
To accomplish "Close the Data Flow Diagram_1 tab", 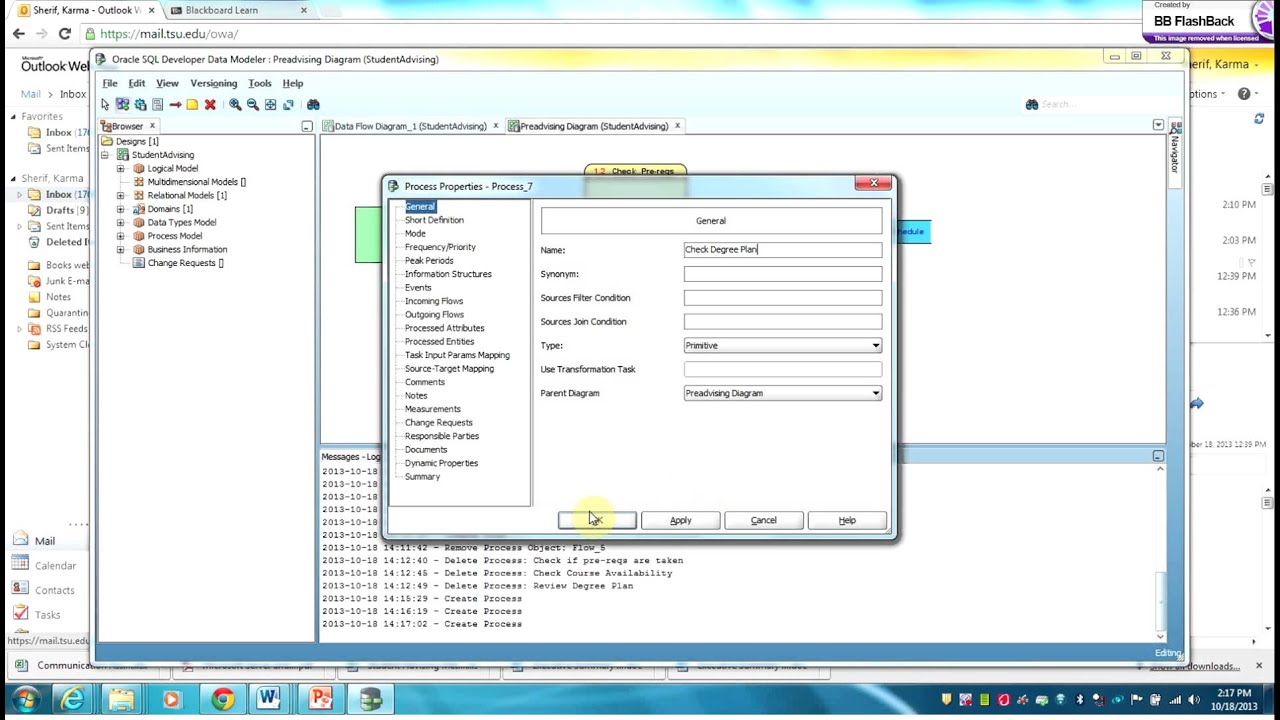I will 496,126.
